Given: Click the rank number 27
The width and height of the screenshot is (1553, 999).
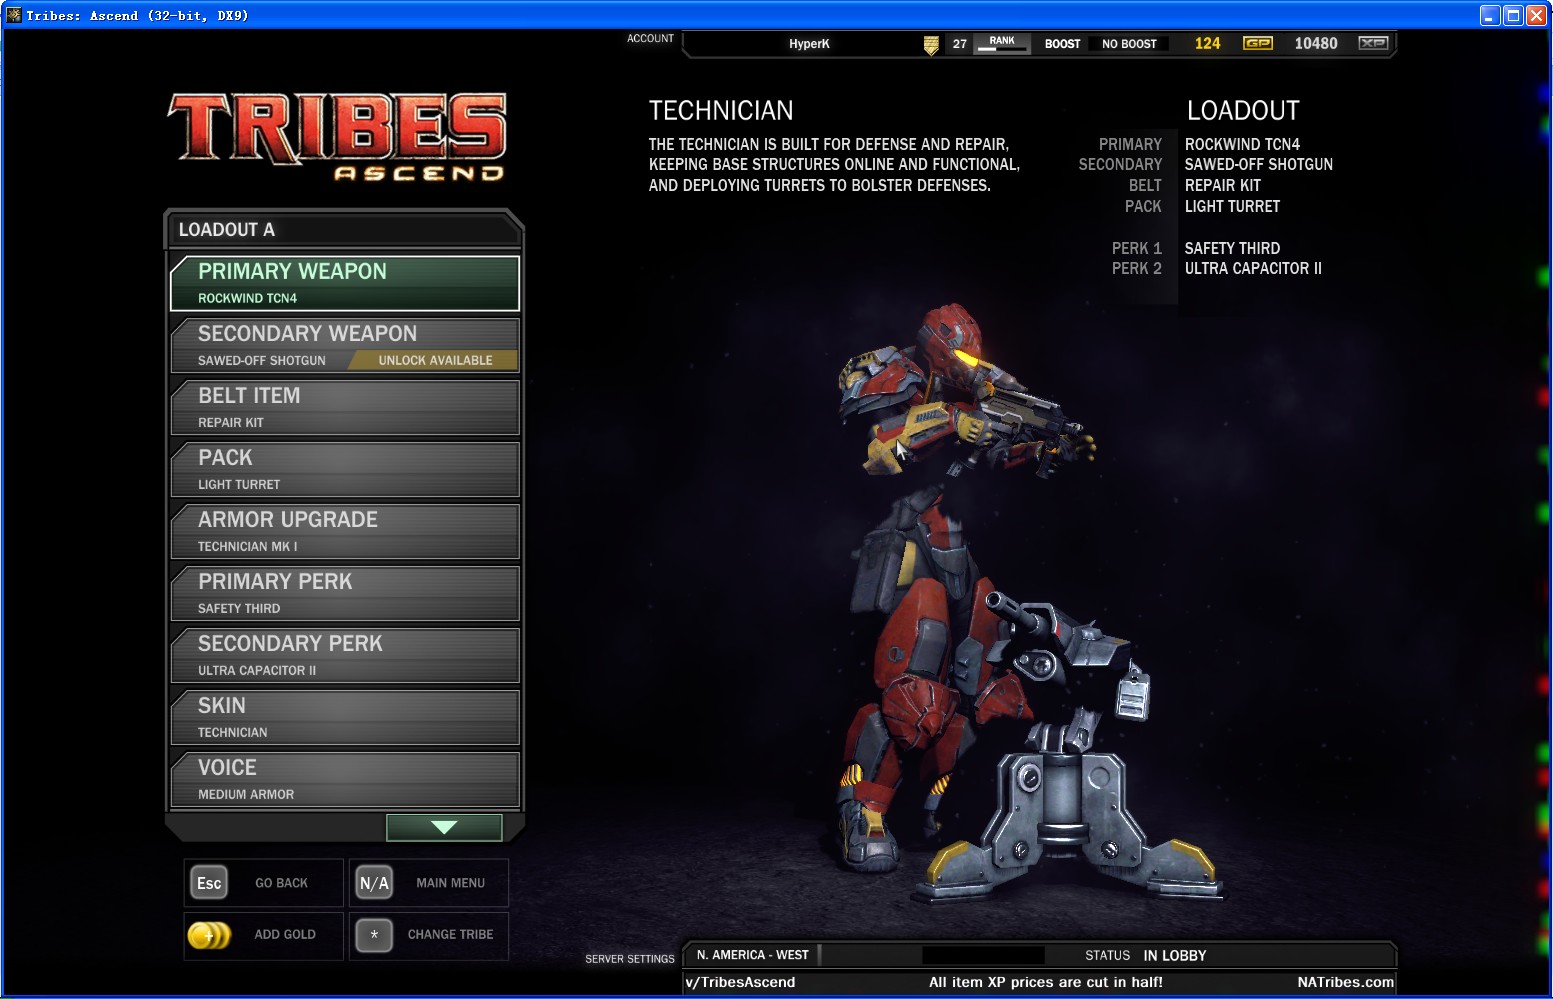Looking at the screenshot, I should tap(960, 44).
